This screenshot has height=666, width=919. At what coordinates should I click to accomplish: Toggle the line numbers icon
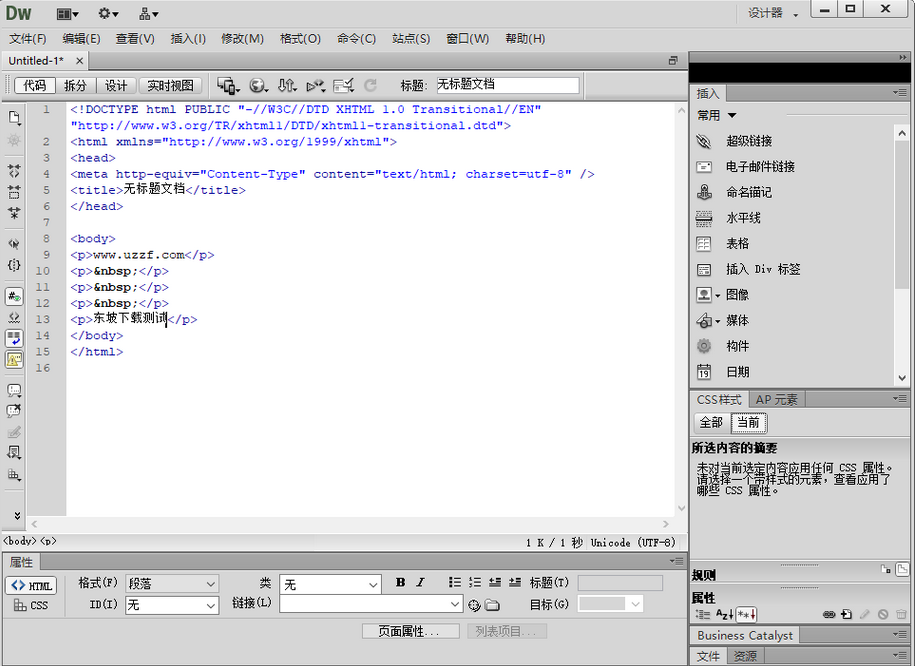(x=14, y=297)
